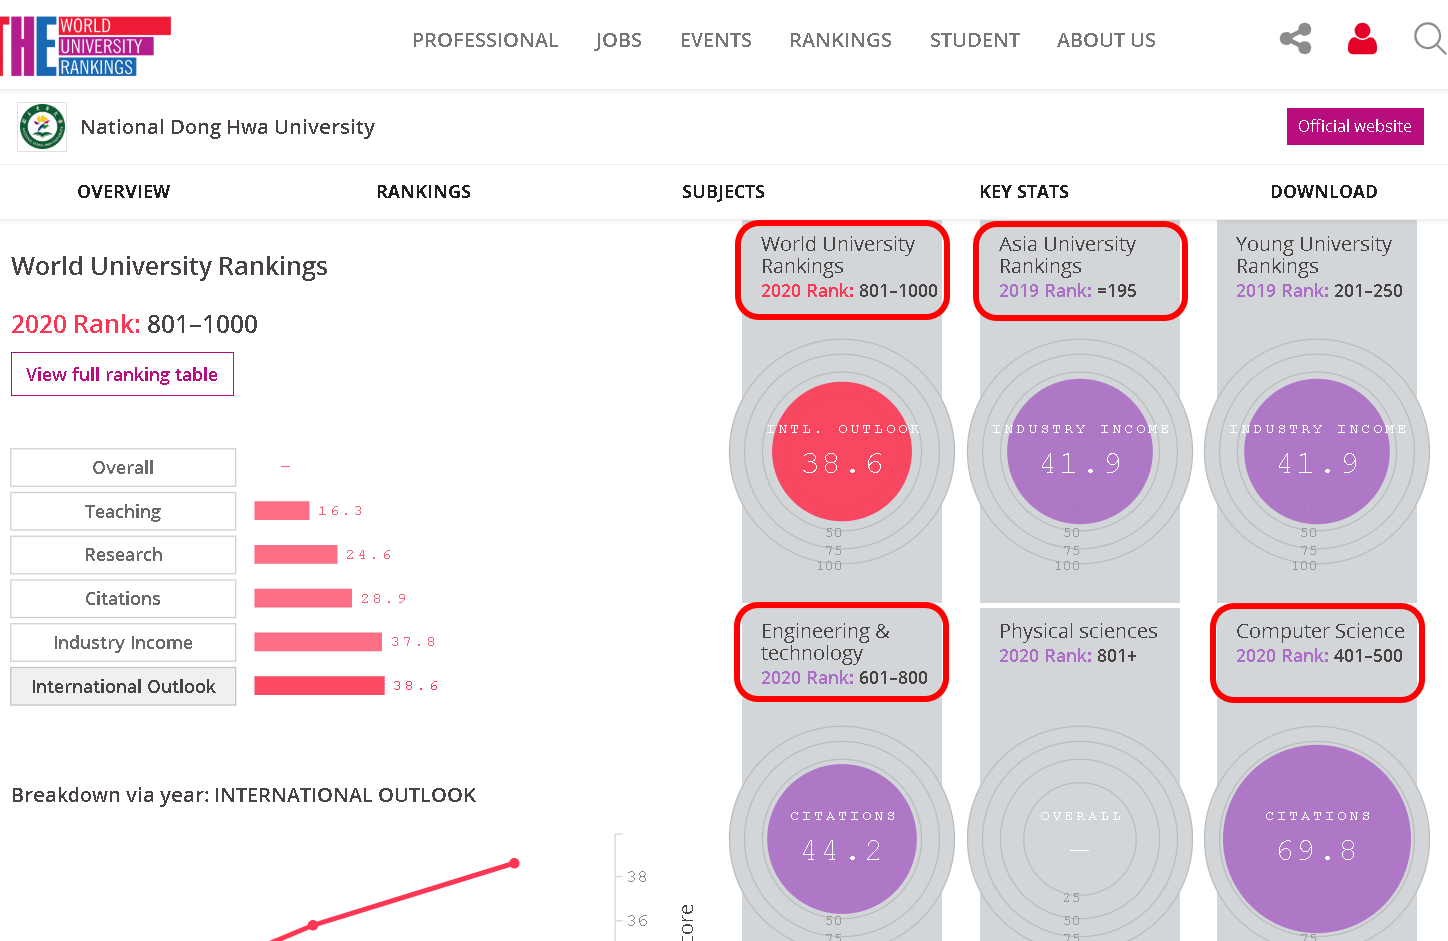The width and height of the screenshot is (1448, 941).
Task: Switch to the Download tab
Action: pos(1324,191)
